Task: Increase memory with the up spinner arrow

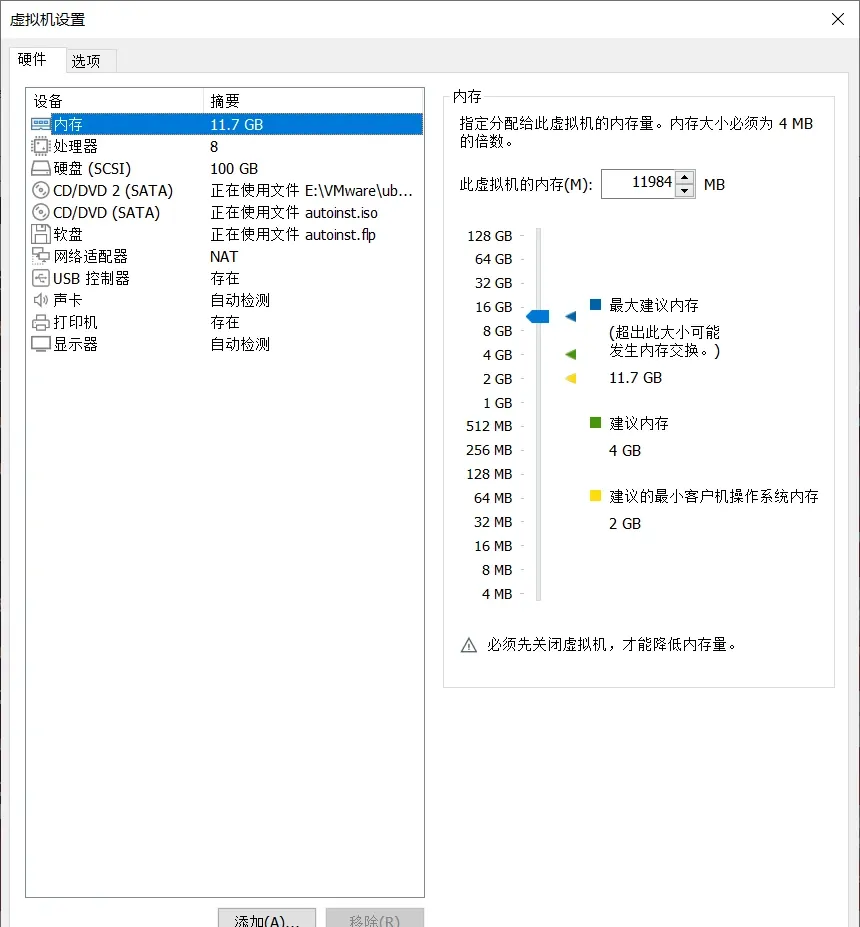Action: point(684,177)
